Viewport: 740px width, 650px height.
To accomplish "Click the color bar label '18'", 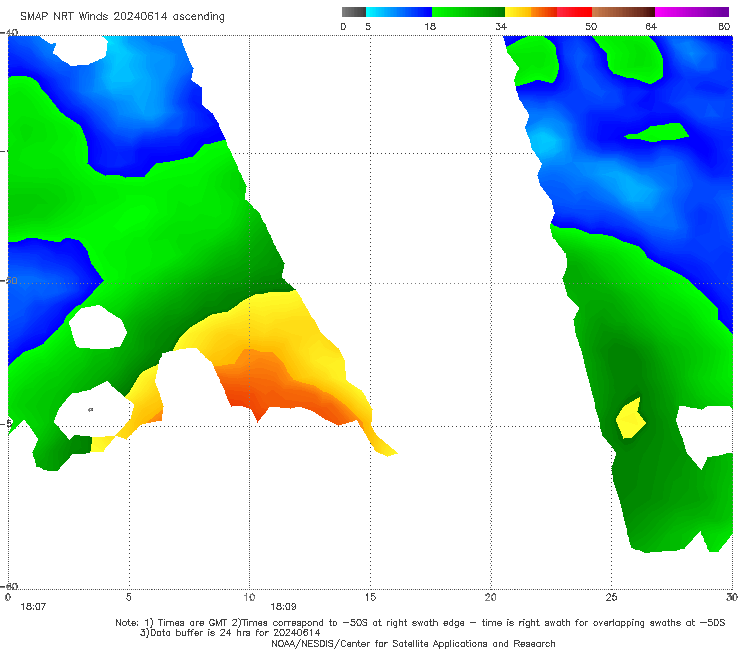I will 430,26.
